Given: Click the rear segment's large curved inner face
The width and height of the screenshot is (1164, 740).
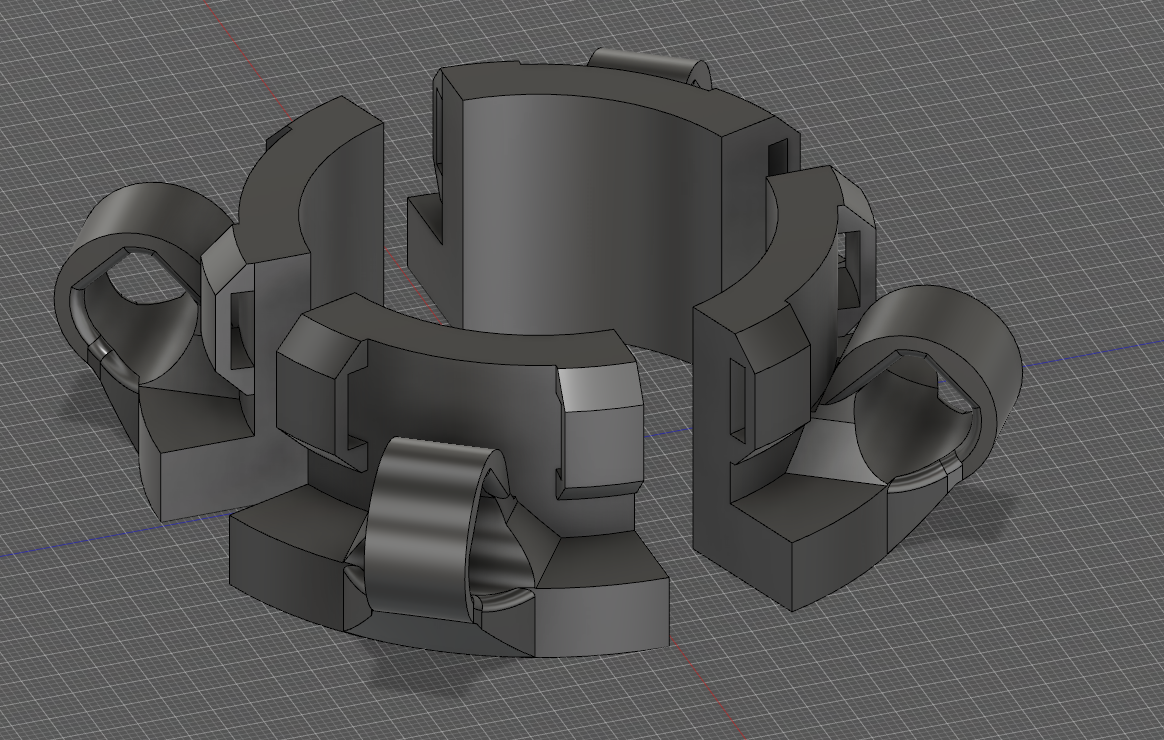Looking at the screenshot, I should [x=594, y=230].
